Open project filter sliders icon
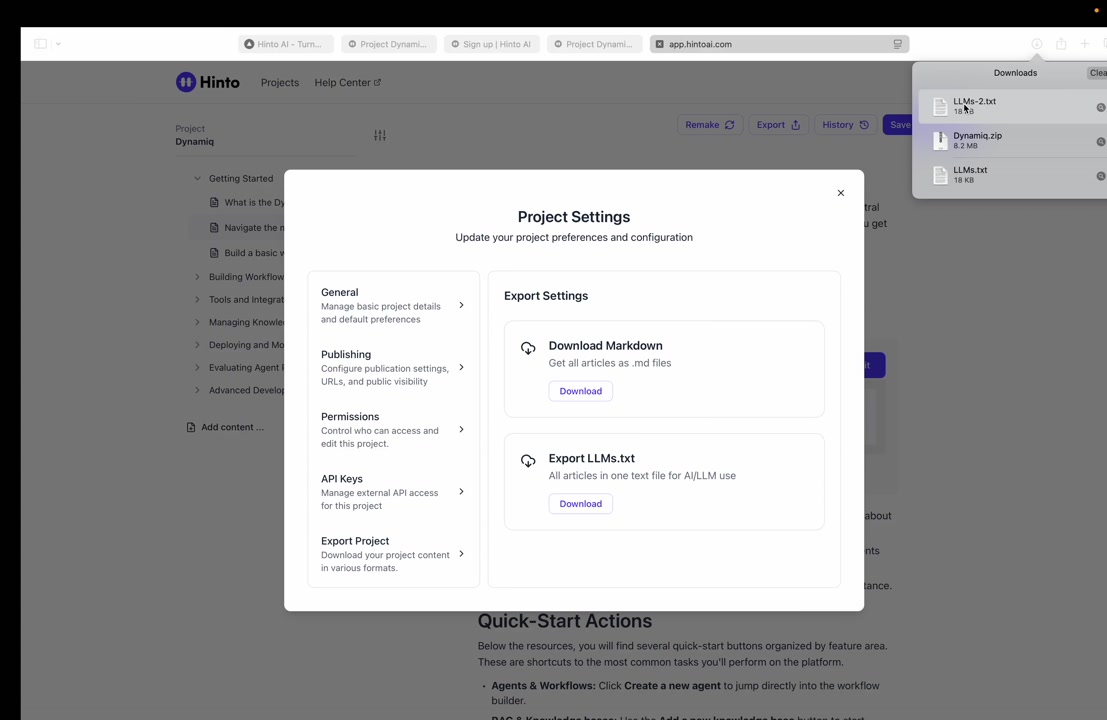 [380, 135]
